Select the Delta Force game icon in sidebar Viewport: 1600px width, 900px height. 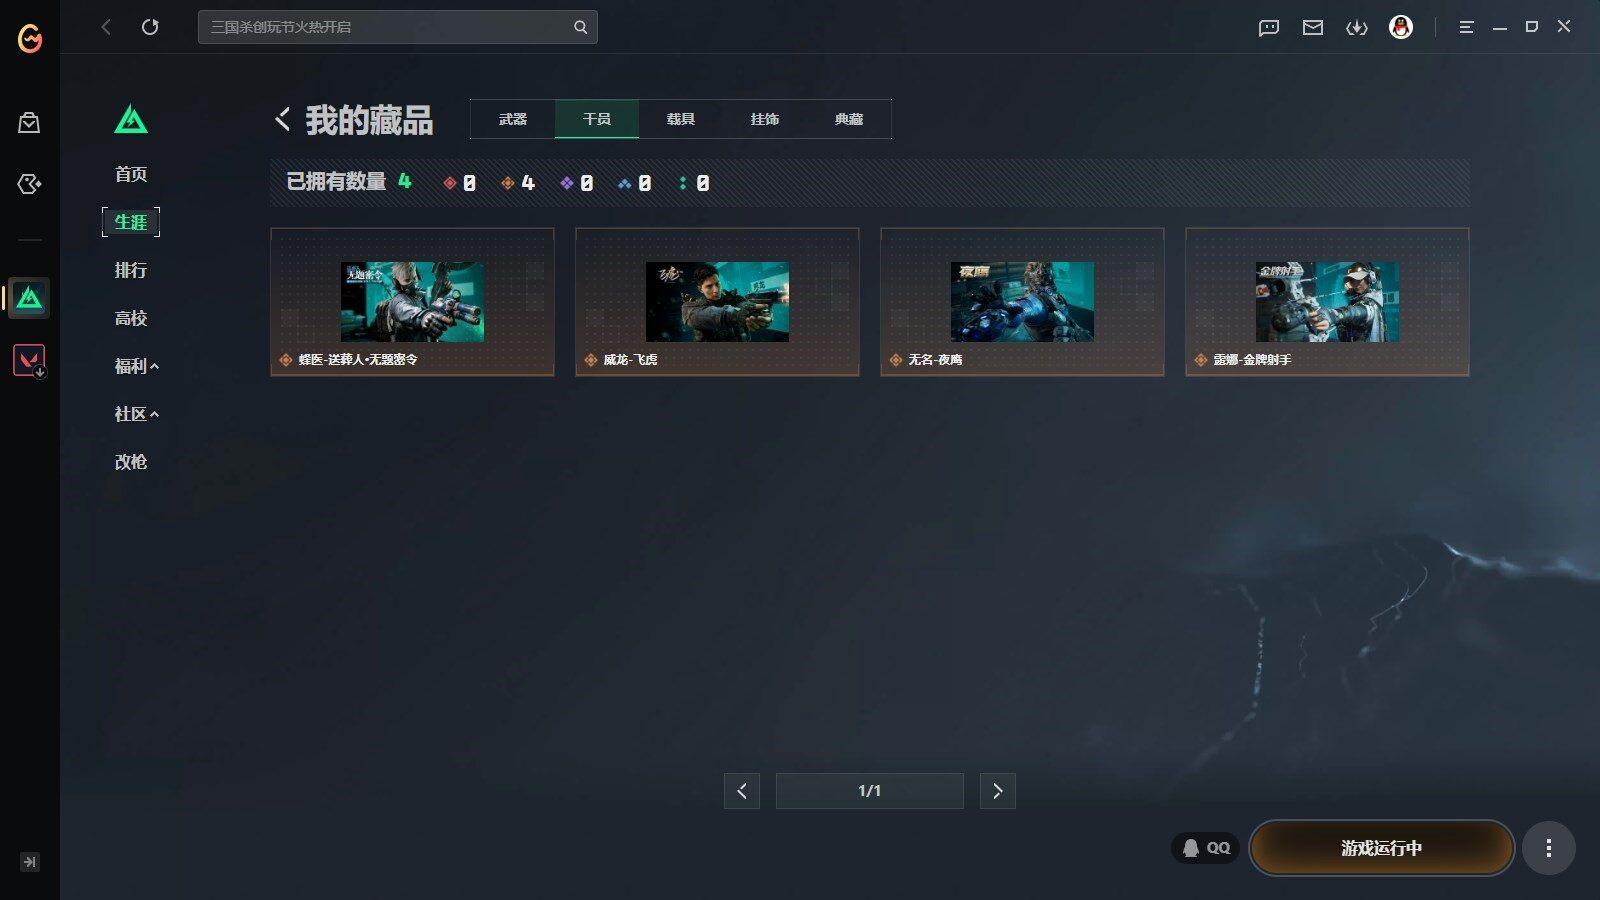(29, 298)
